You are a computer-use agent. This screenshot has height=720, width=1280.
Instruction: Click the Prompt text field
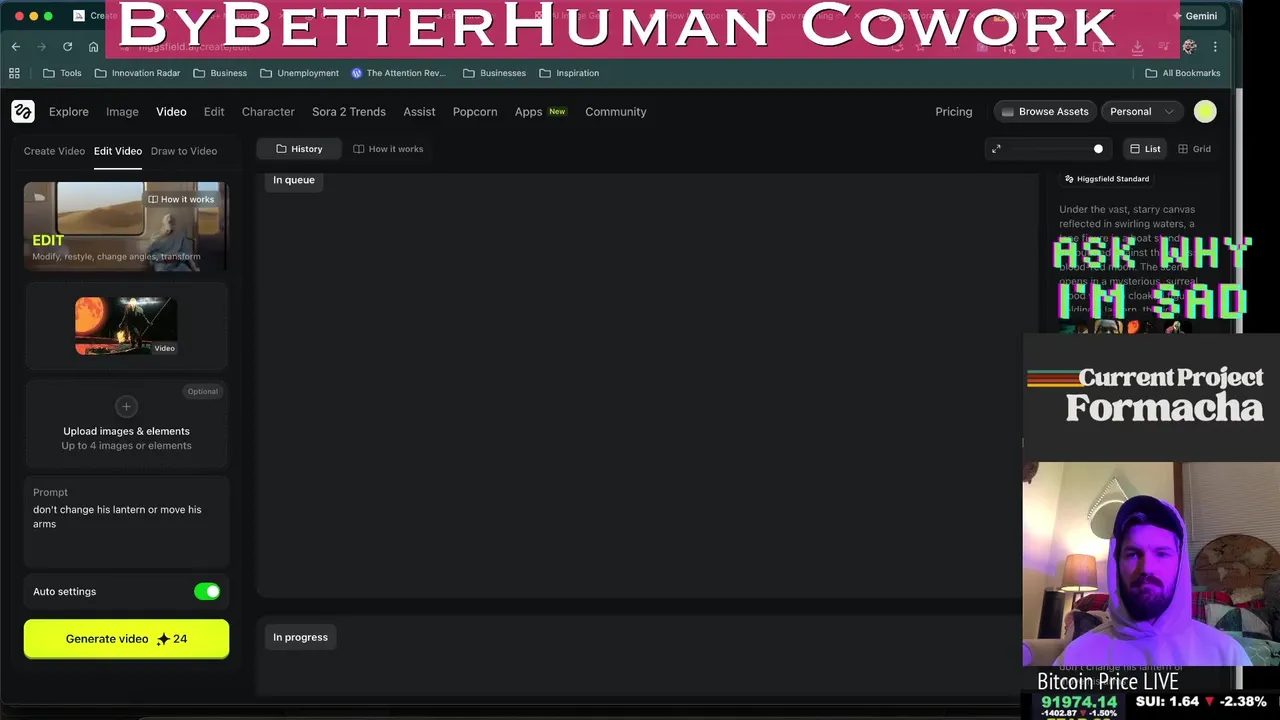tap(126, 521)
